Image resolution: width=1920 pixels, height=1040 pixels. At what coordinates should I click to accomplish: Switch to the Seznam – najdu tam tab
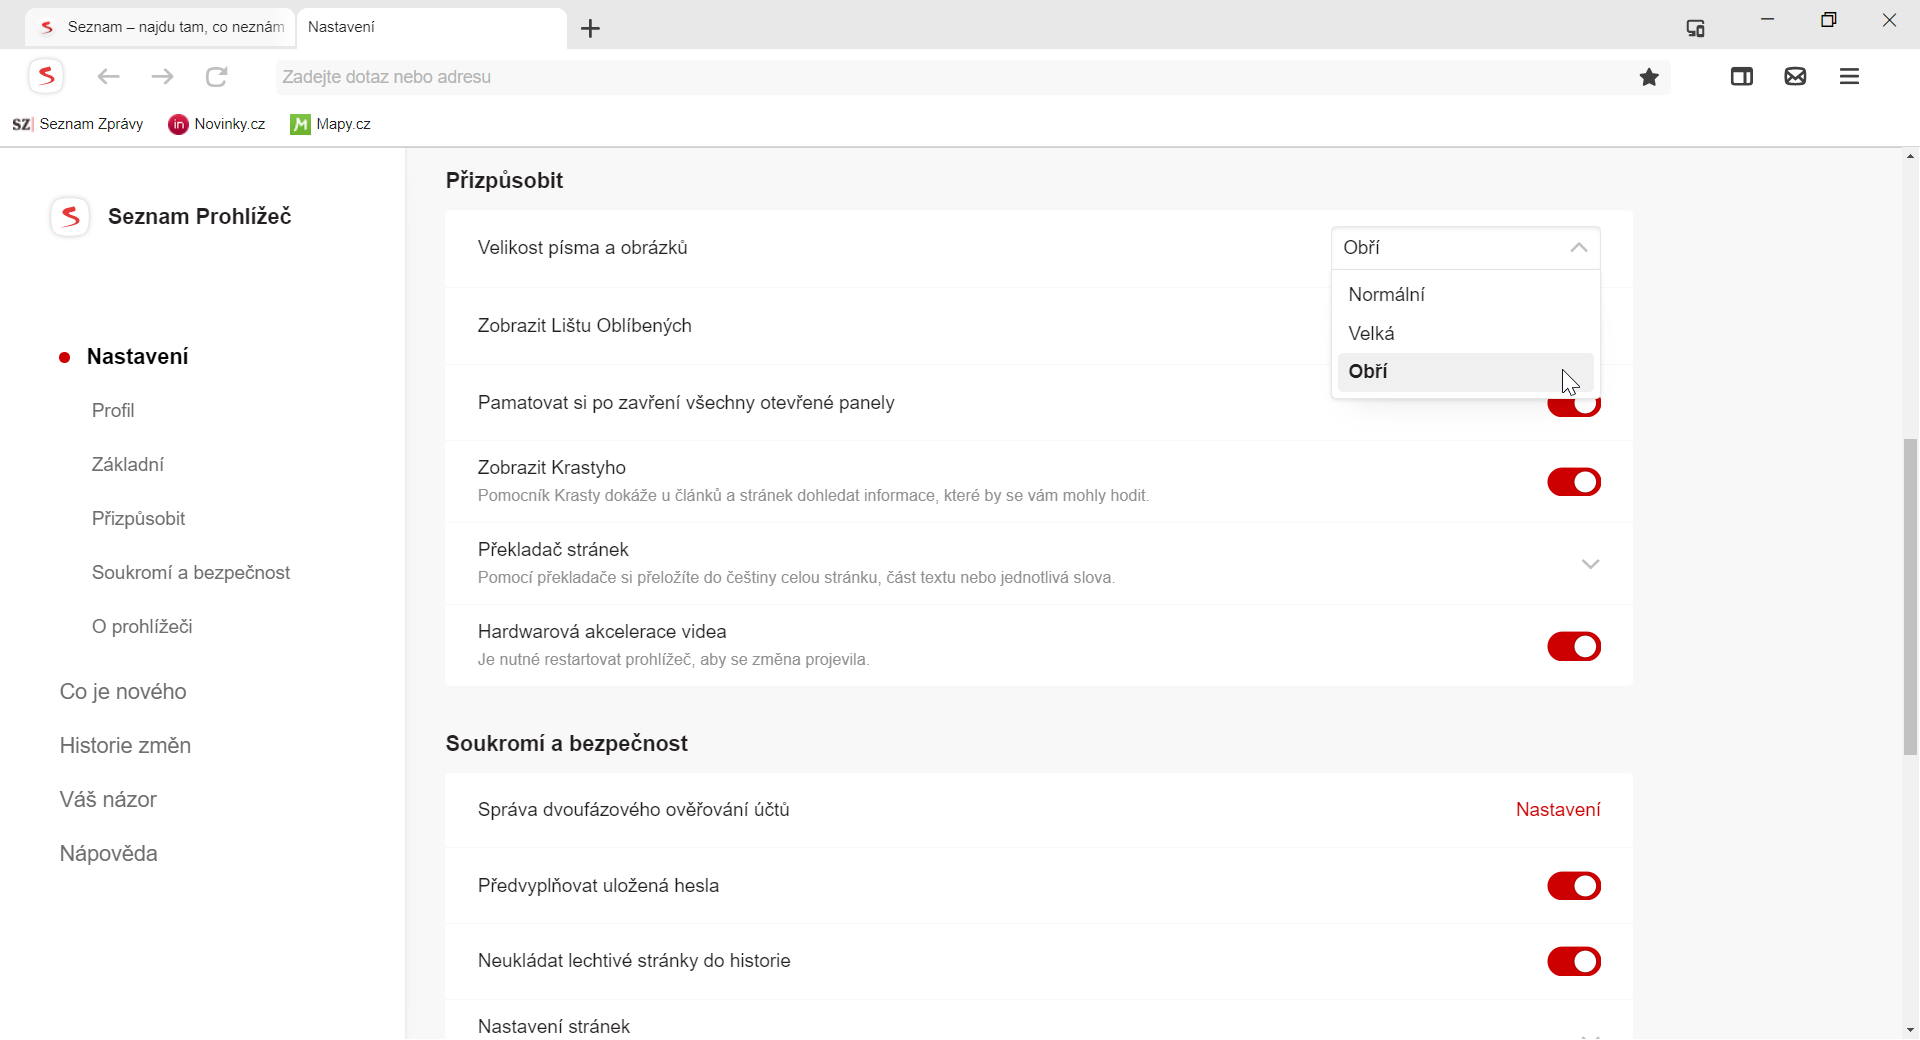[x=160, y=27]
